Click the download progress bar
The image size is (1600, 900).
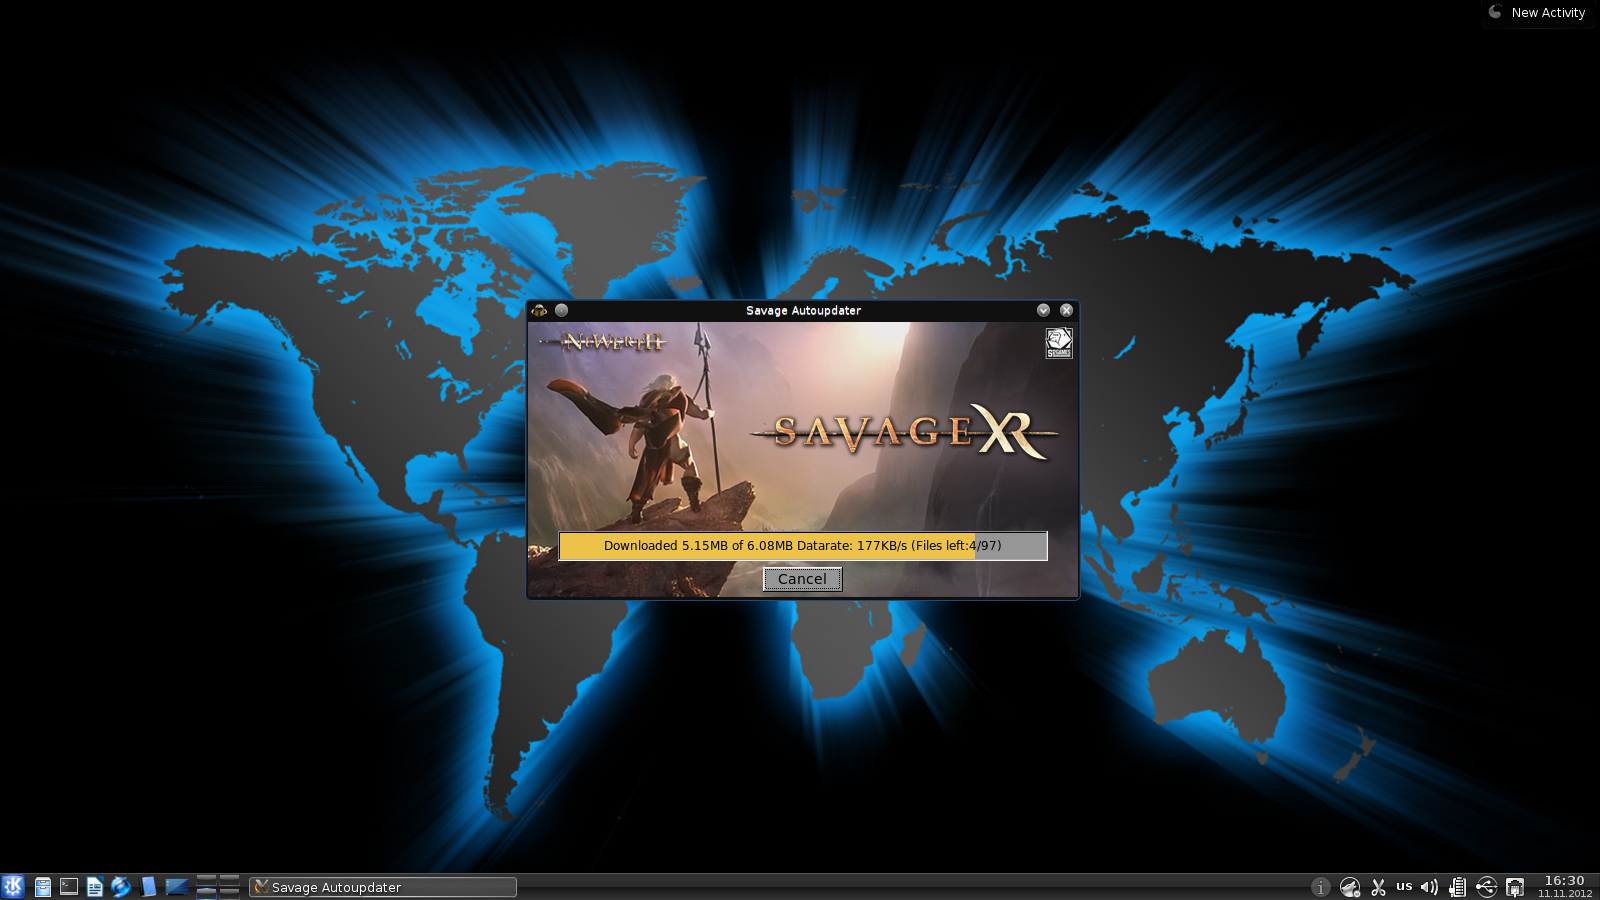pyautogui.click(x=802, y=546)
